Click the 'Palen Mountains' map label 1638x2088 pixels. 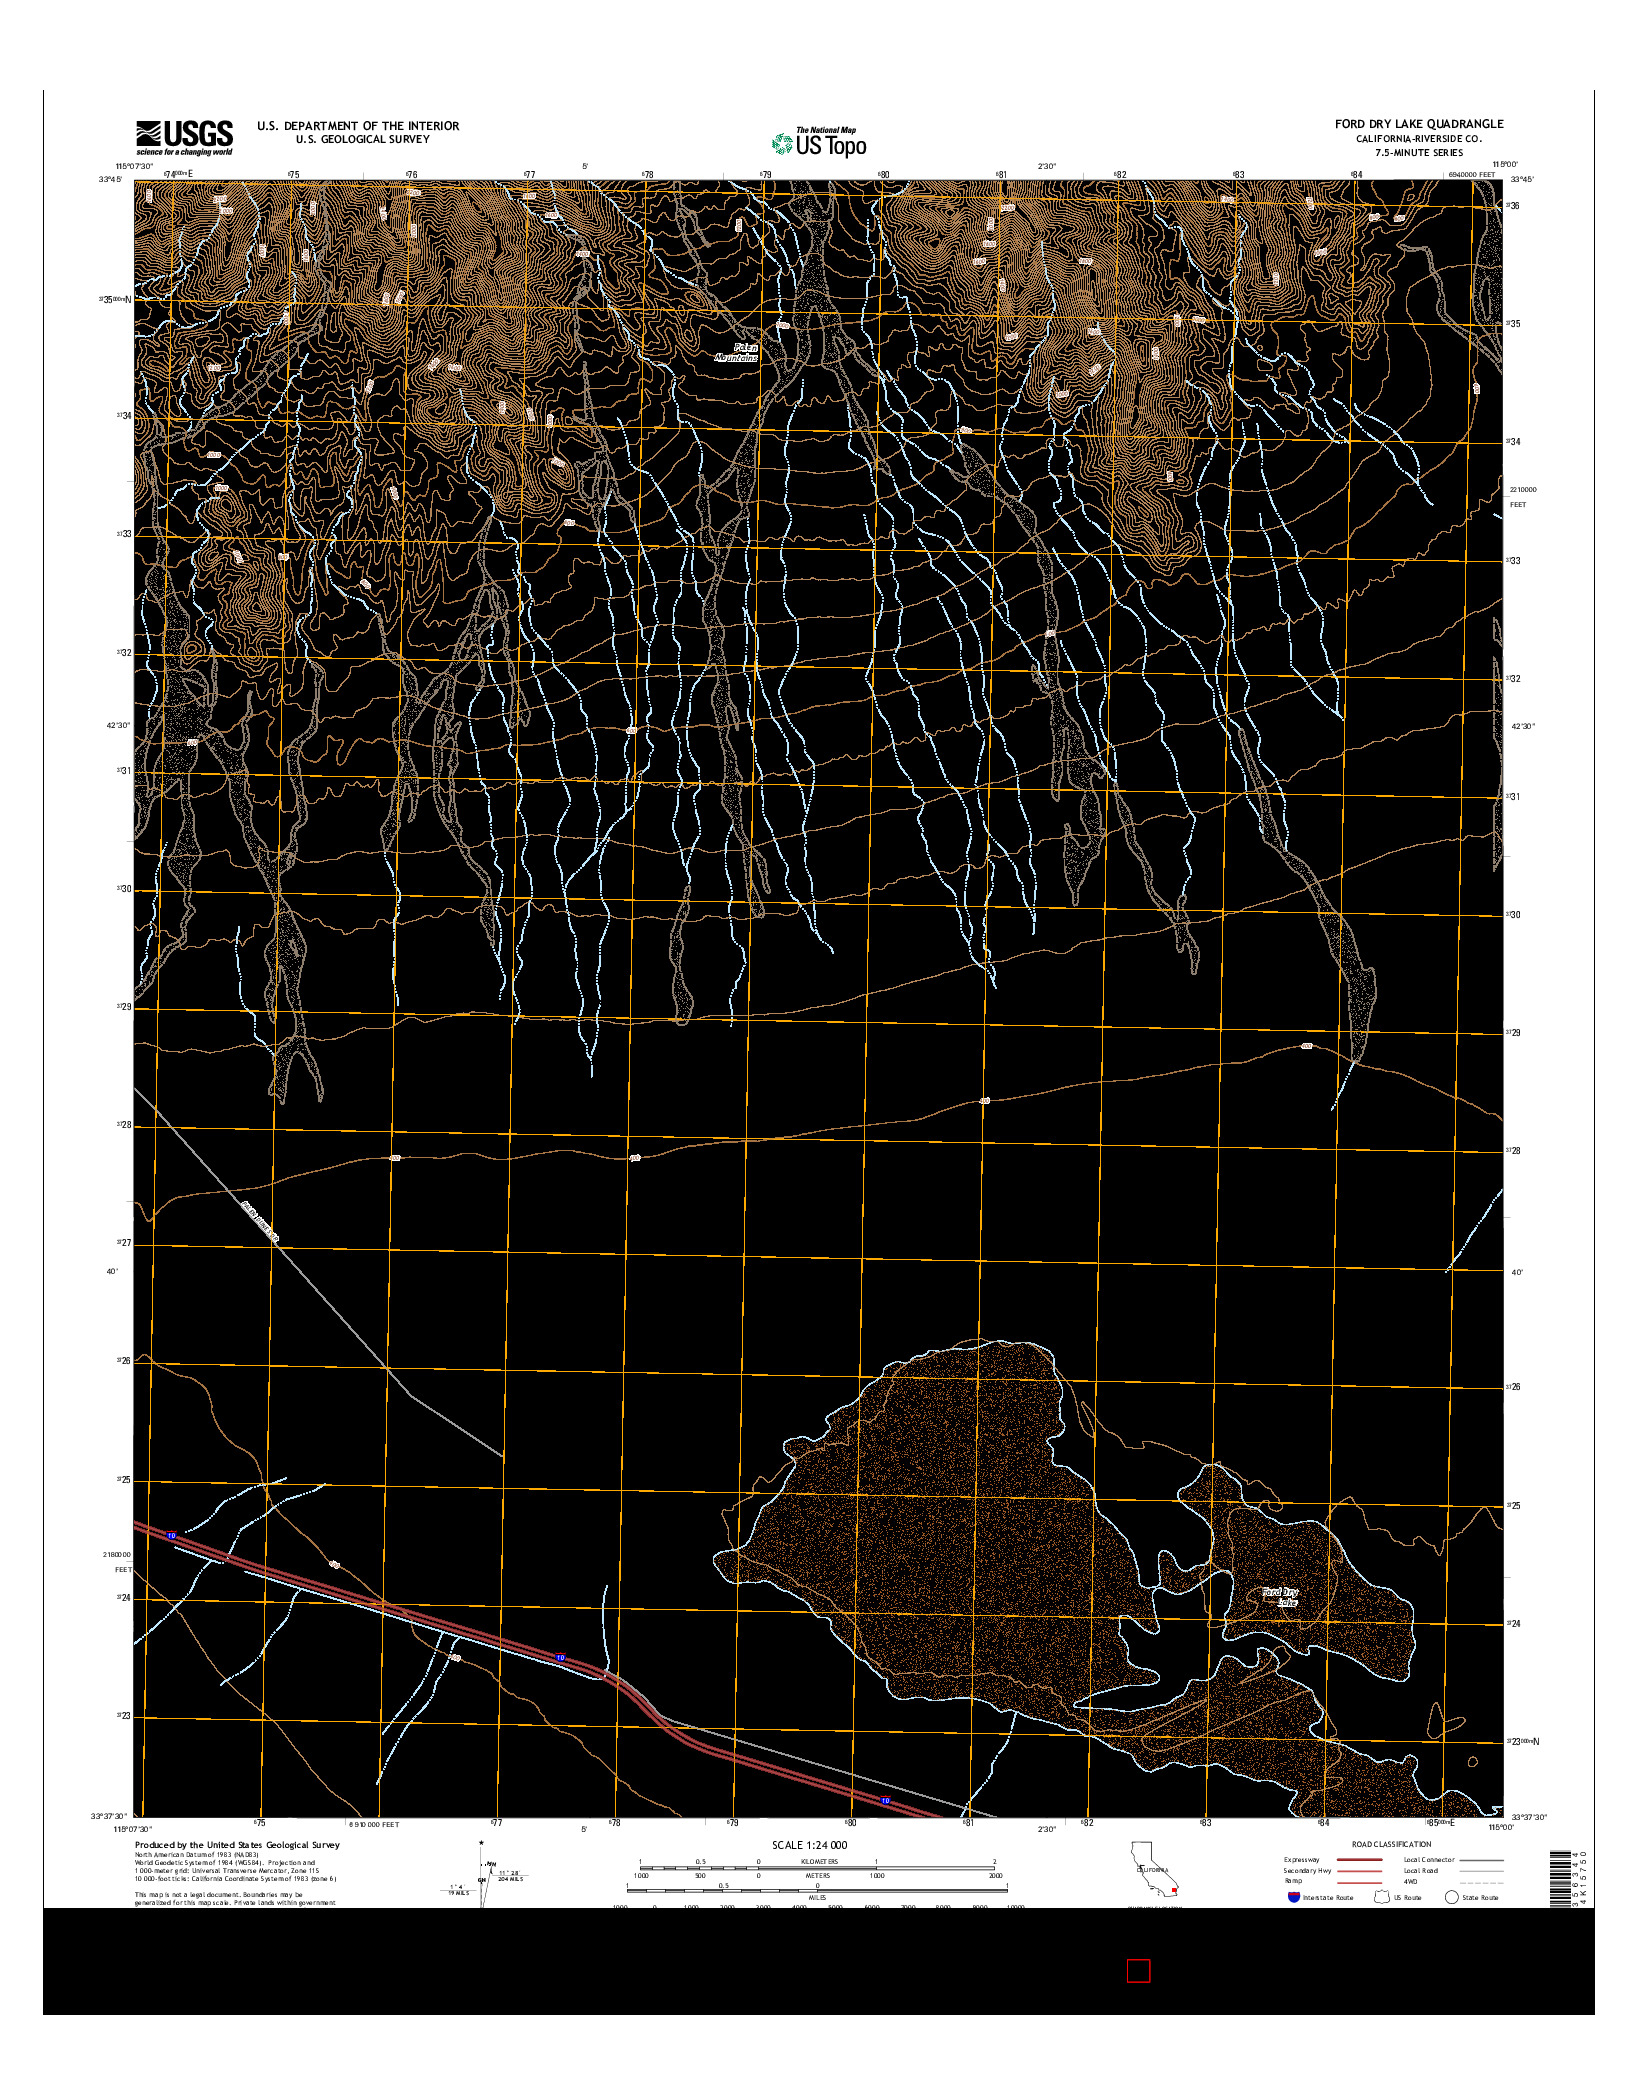coord(737,352)
